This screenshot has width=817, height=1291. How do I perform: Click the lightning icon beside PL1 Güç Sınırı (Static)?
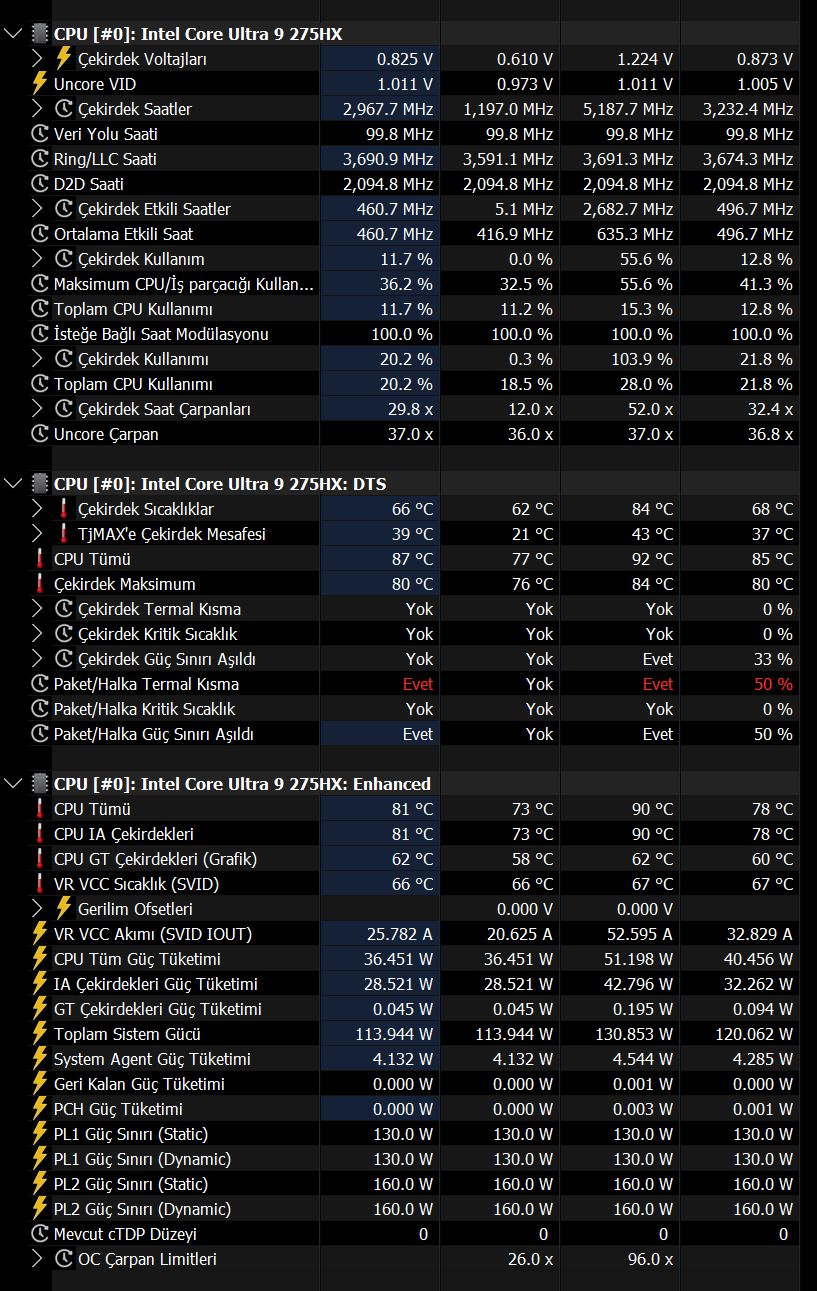[40, 1134]
